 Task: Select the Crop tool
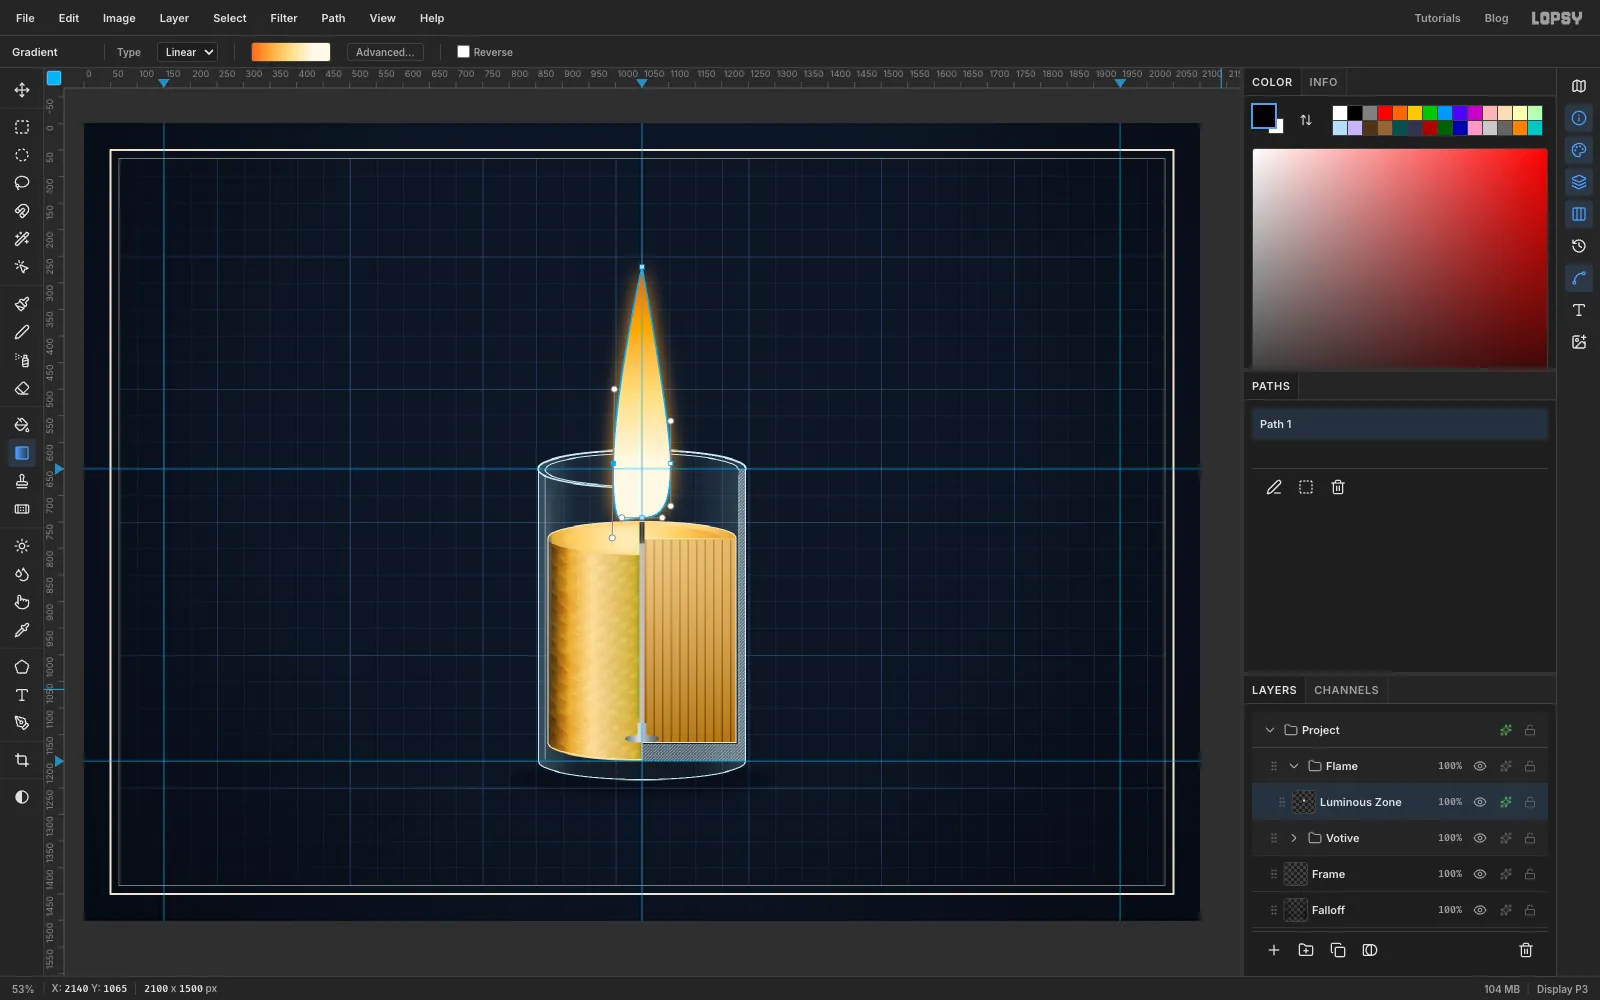pos(22,760)
